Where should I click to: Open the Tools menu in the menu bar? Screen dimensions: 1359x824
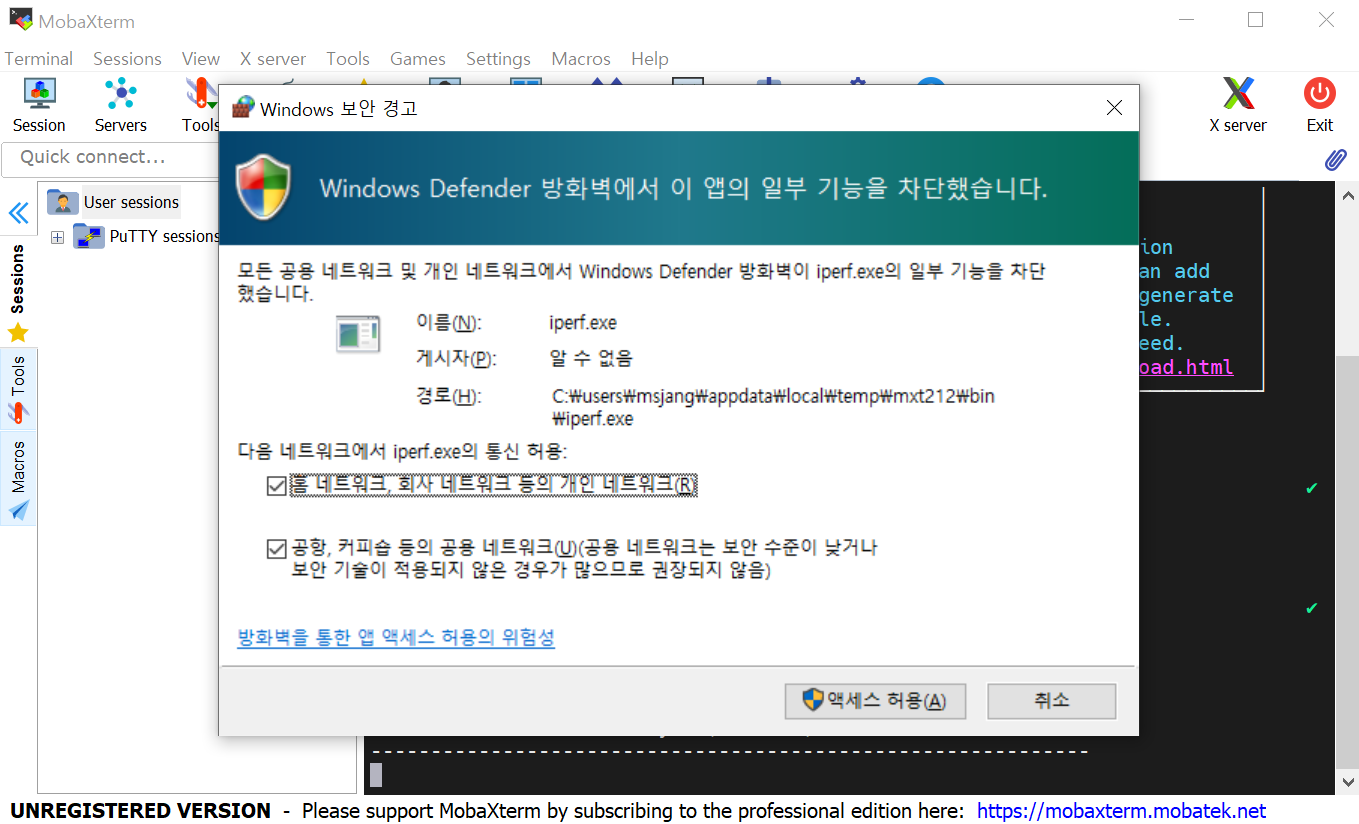(x=348, y=59)
